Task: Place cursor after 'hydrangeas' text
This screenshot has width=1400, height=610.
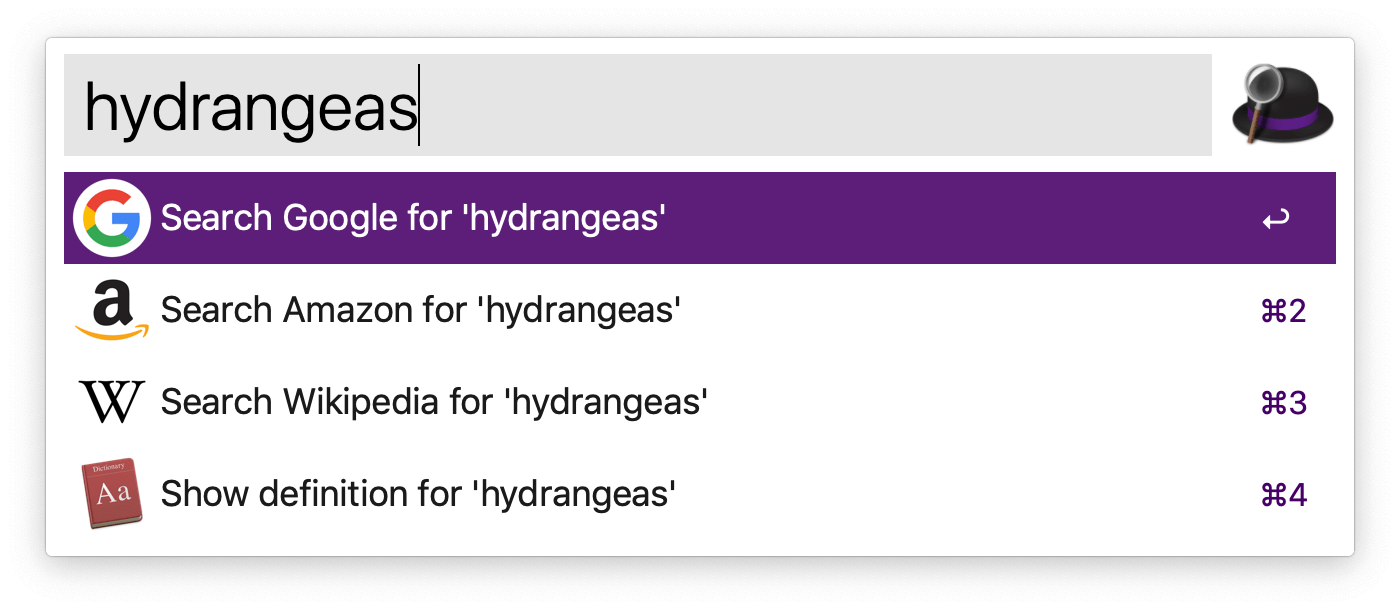Action: (x=420, y=104)
